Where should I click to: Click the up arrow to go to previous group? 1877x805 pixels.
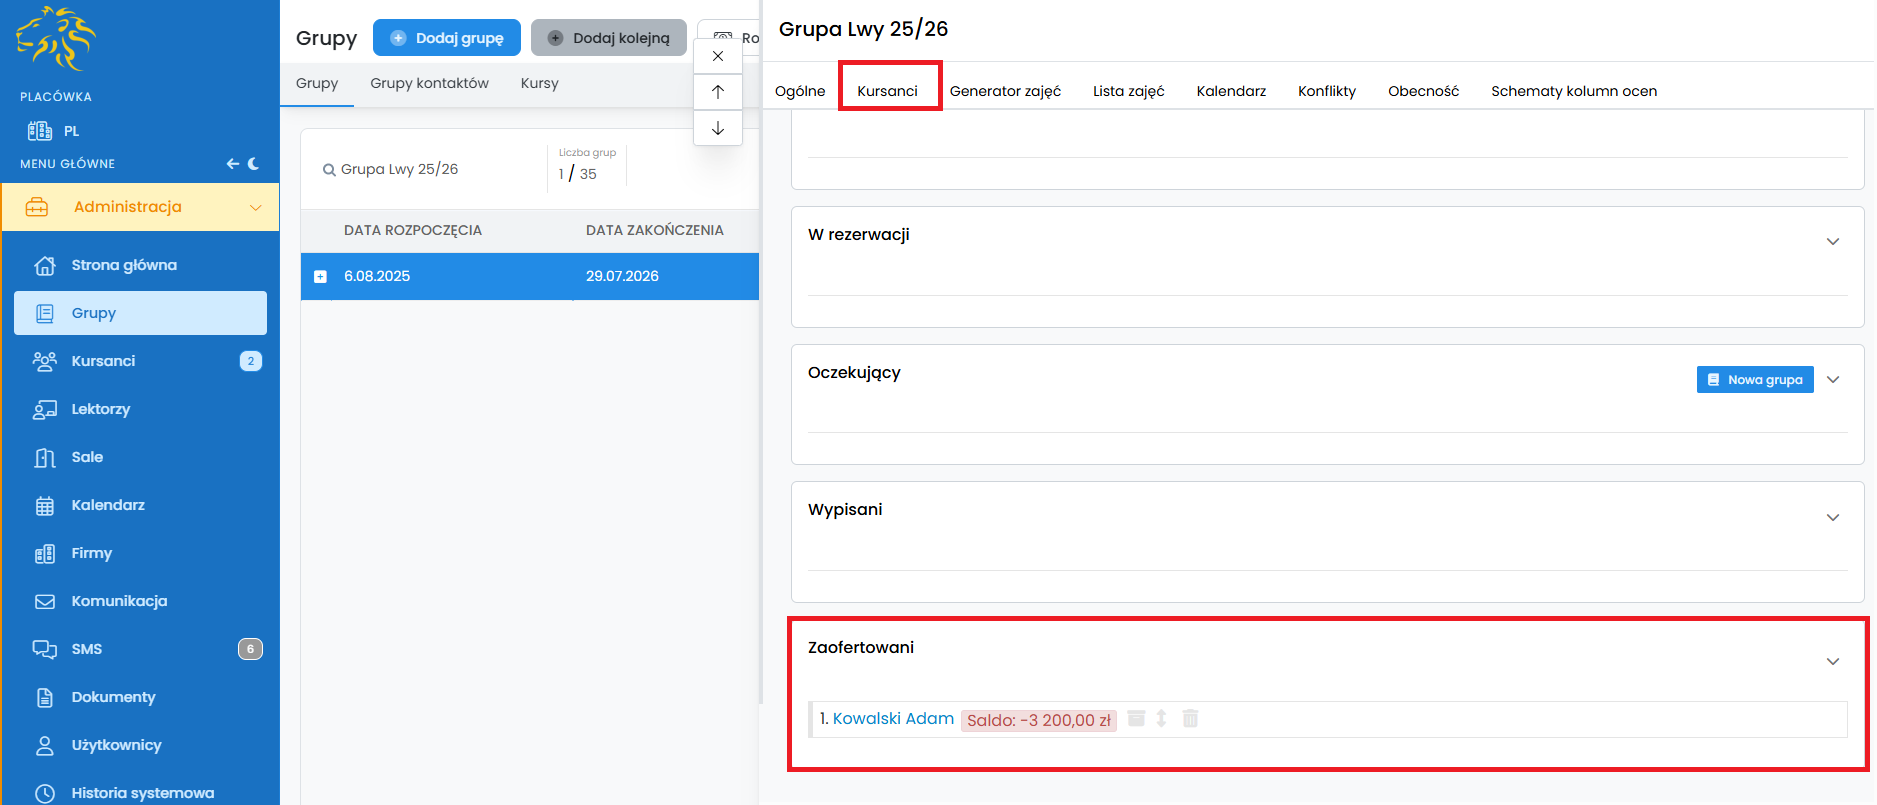(718, 92)
